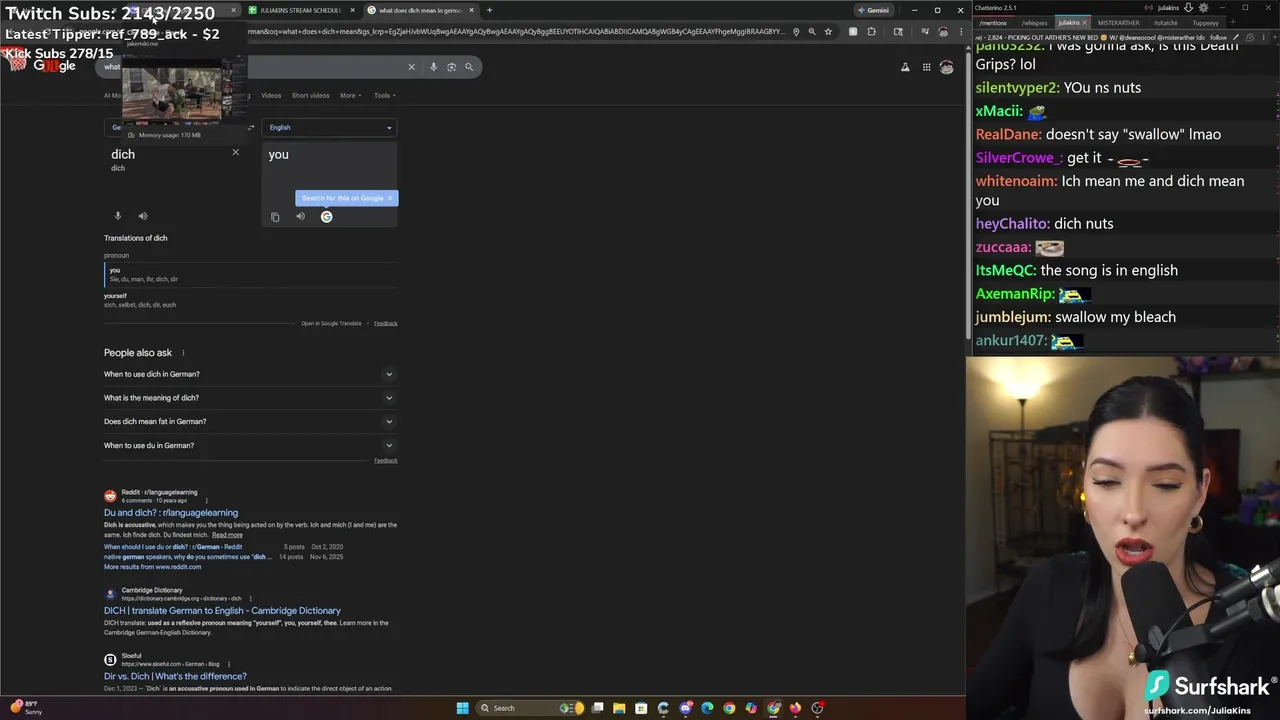The height and width of the screenshot is (720, 1280).
Task: Click Feedback under translation box
Action: 385,323
